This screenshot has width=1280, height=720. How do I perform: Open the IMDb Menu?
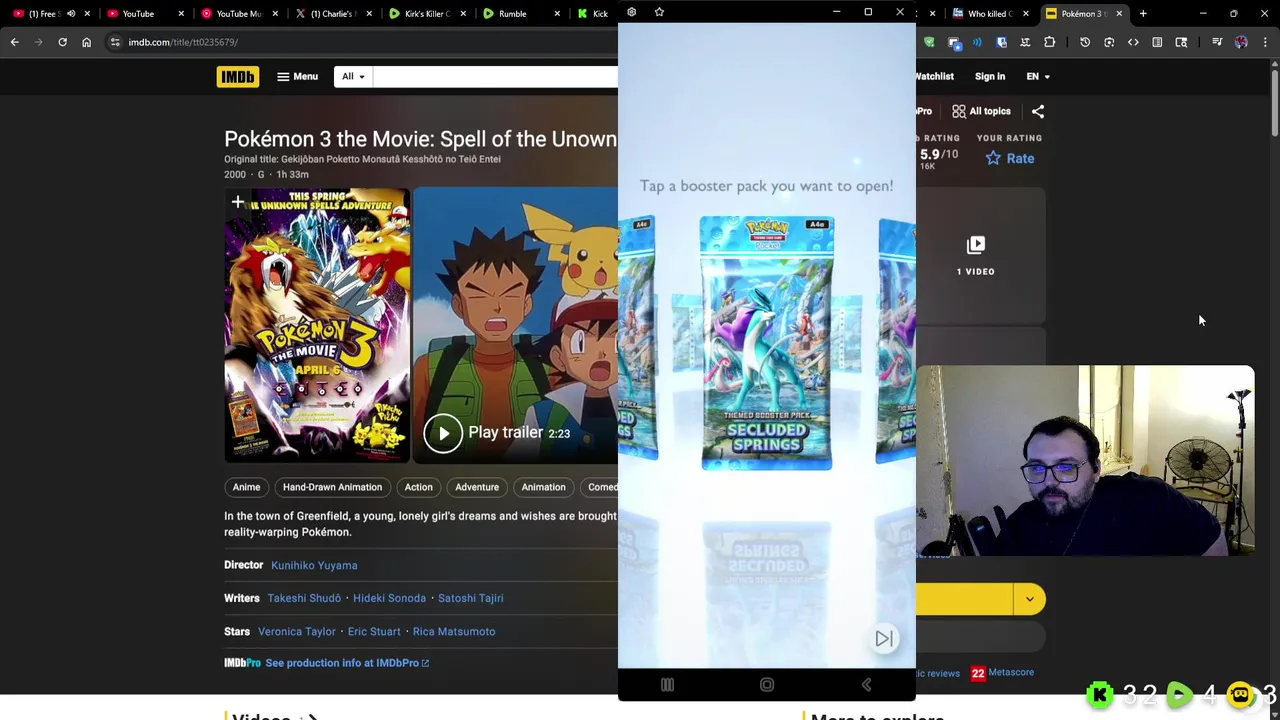click(x=297, y=77)
